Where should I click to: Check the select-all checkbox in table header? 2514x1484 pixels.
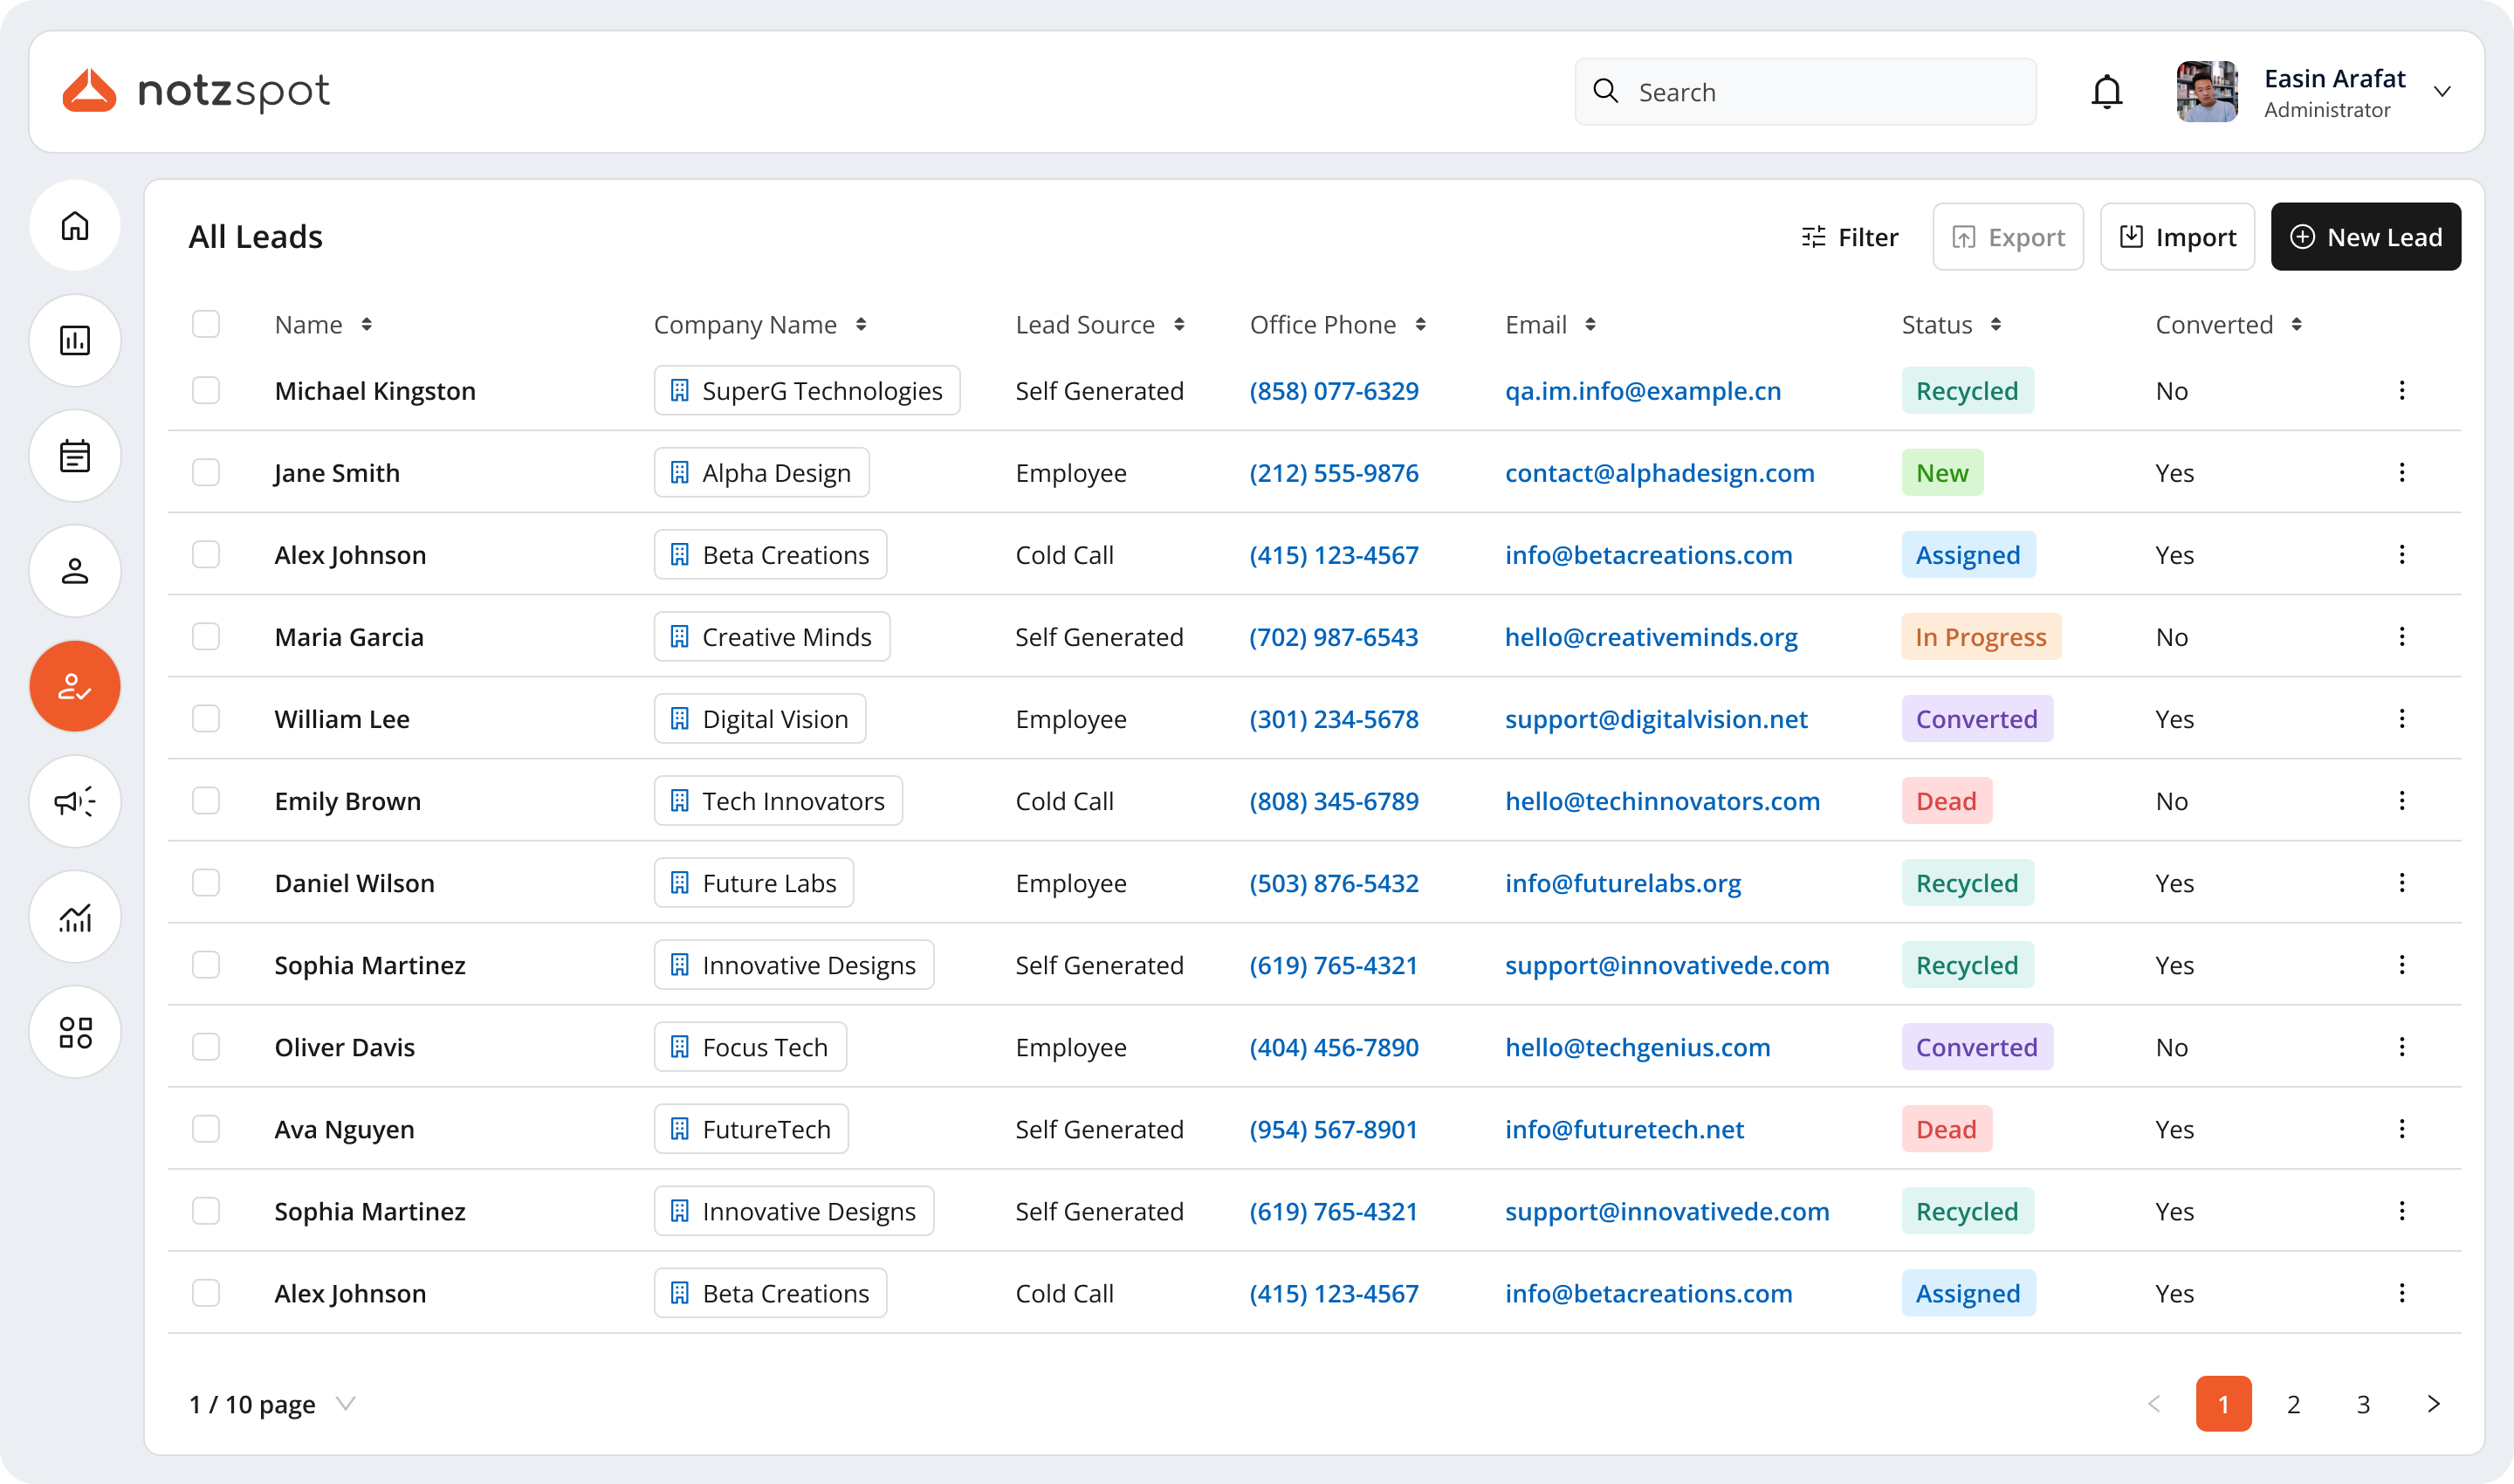pyautogui.click(x=206, y=323)
